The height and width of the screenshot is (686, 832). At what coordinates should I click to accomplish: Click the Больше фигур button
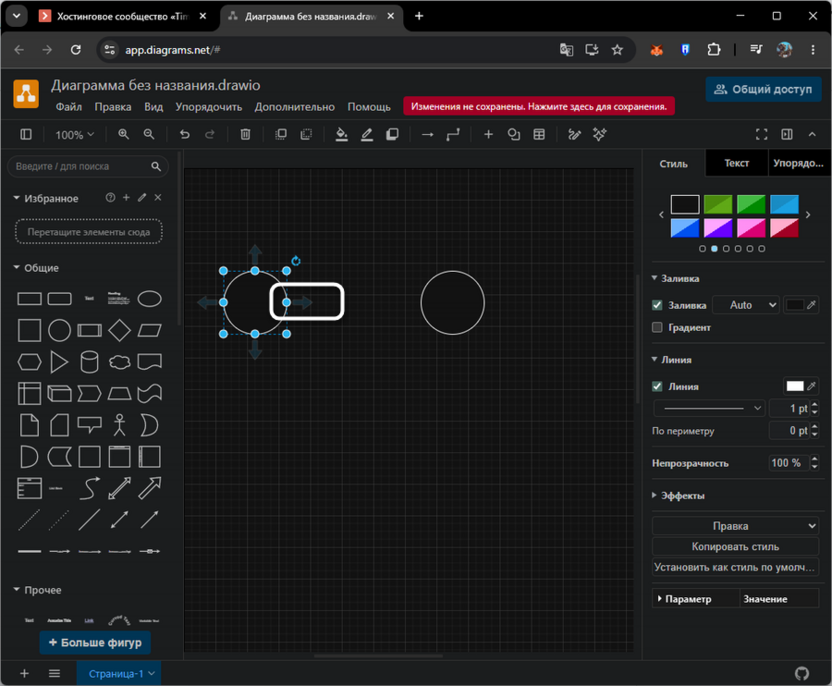tap(95, 642)
